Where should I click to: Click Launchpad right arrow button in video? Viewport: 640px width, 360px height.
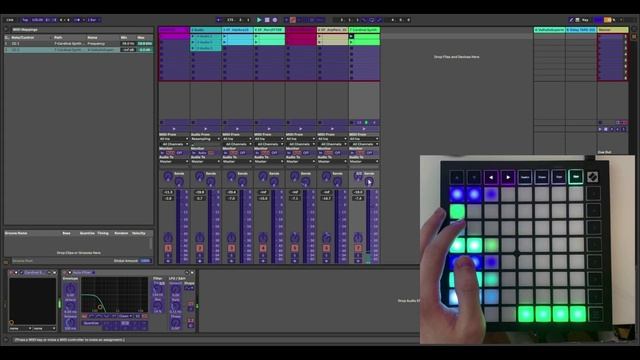tap(508, 178)
